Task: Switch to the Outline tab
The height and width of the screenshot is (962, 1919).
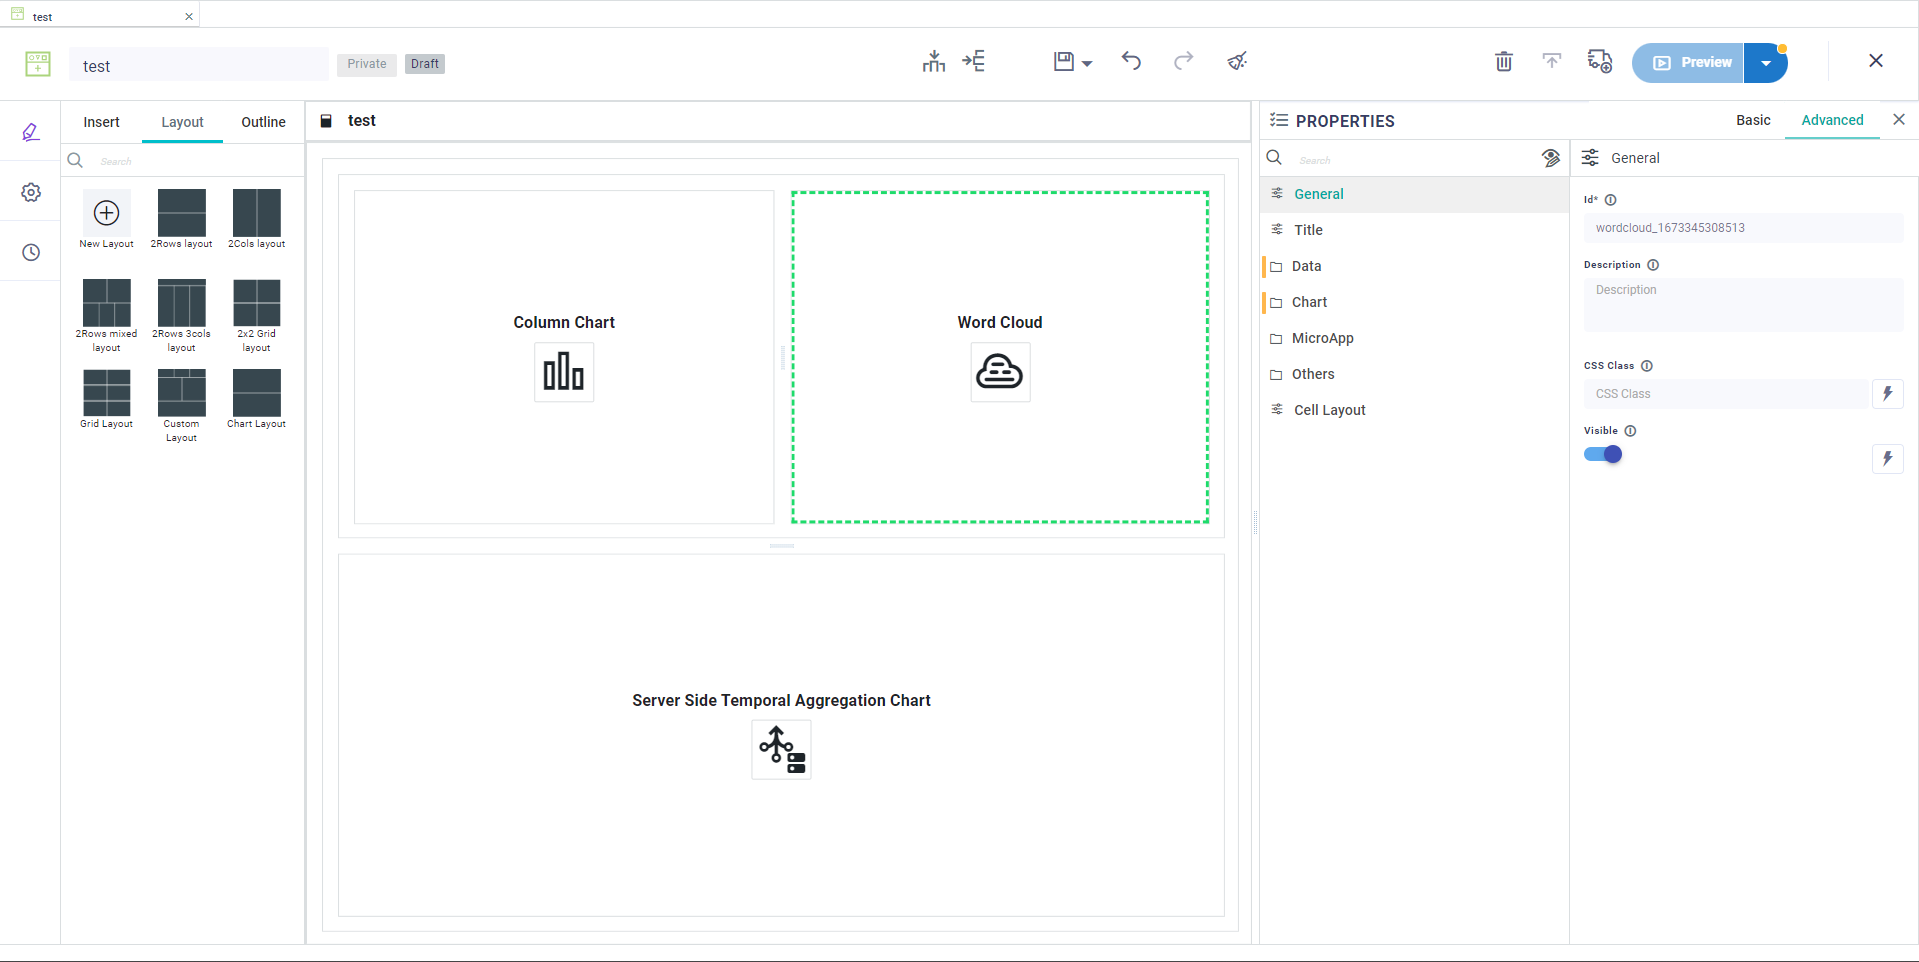Action: coord(263,122)
